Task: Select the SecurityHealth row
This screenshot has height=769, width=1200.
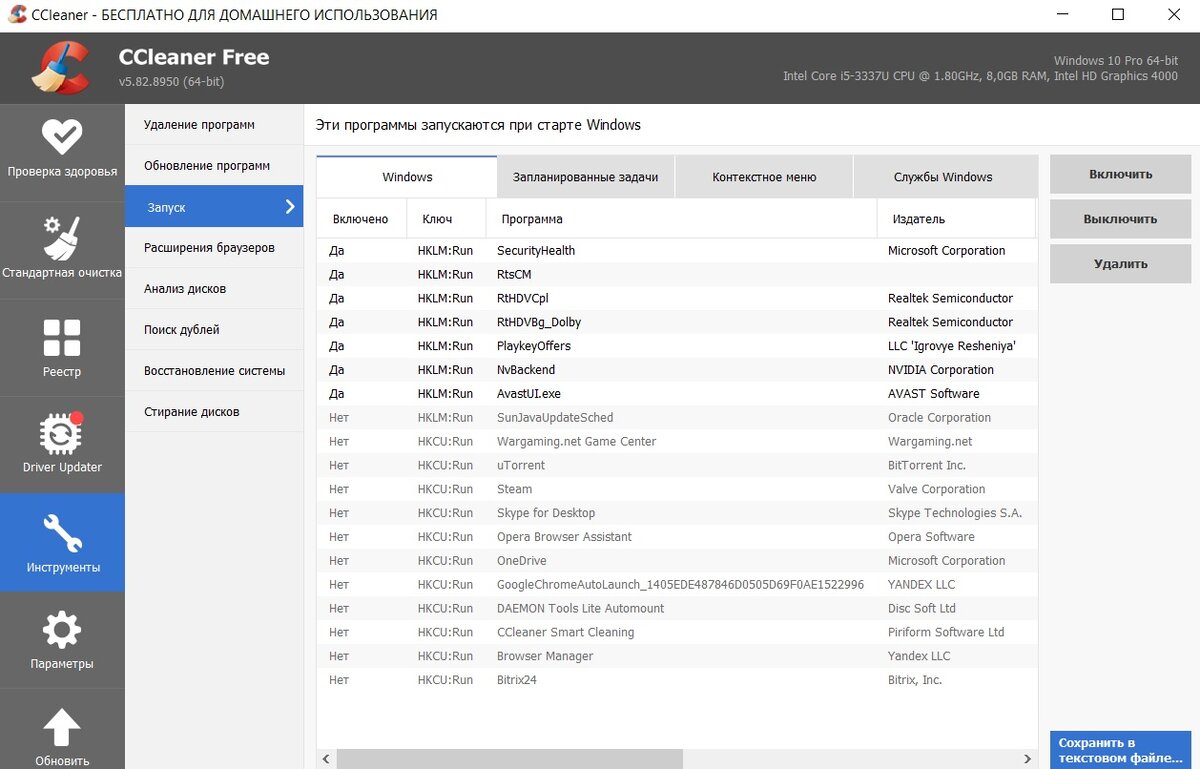Action: click(677, 251)
